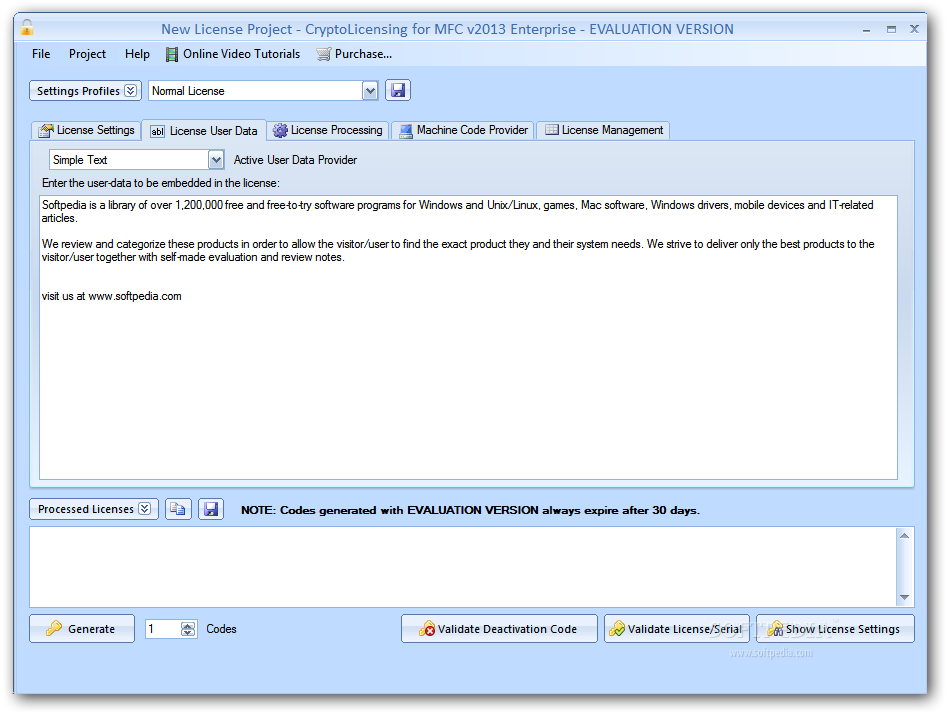This screenshot has width=947, height=714.
Task: Click key icon on Show License Settings
Action: [x=775, y=629]
